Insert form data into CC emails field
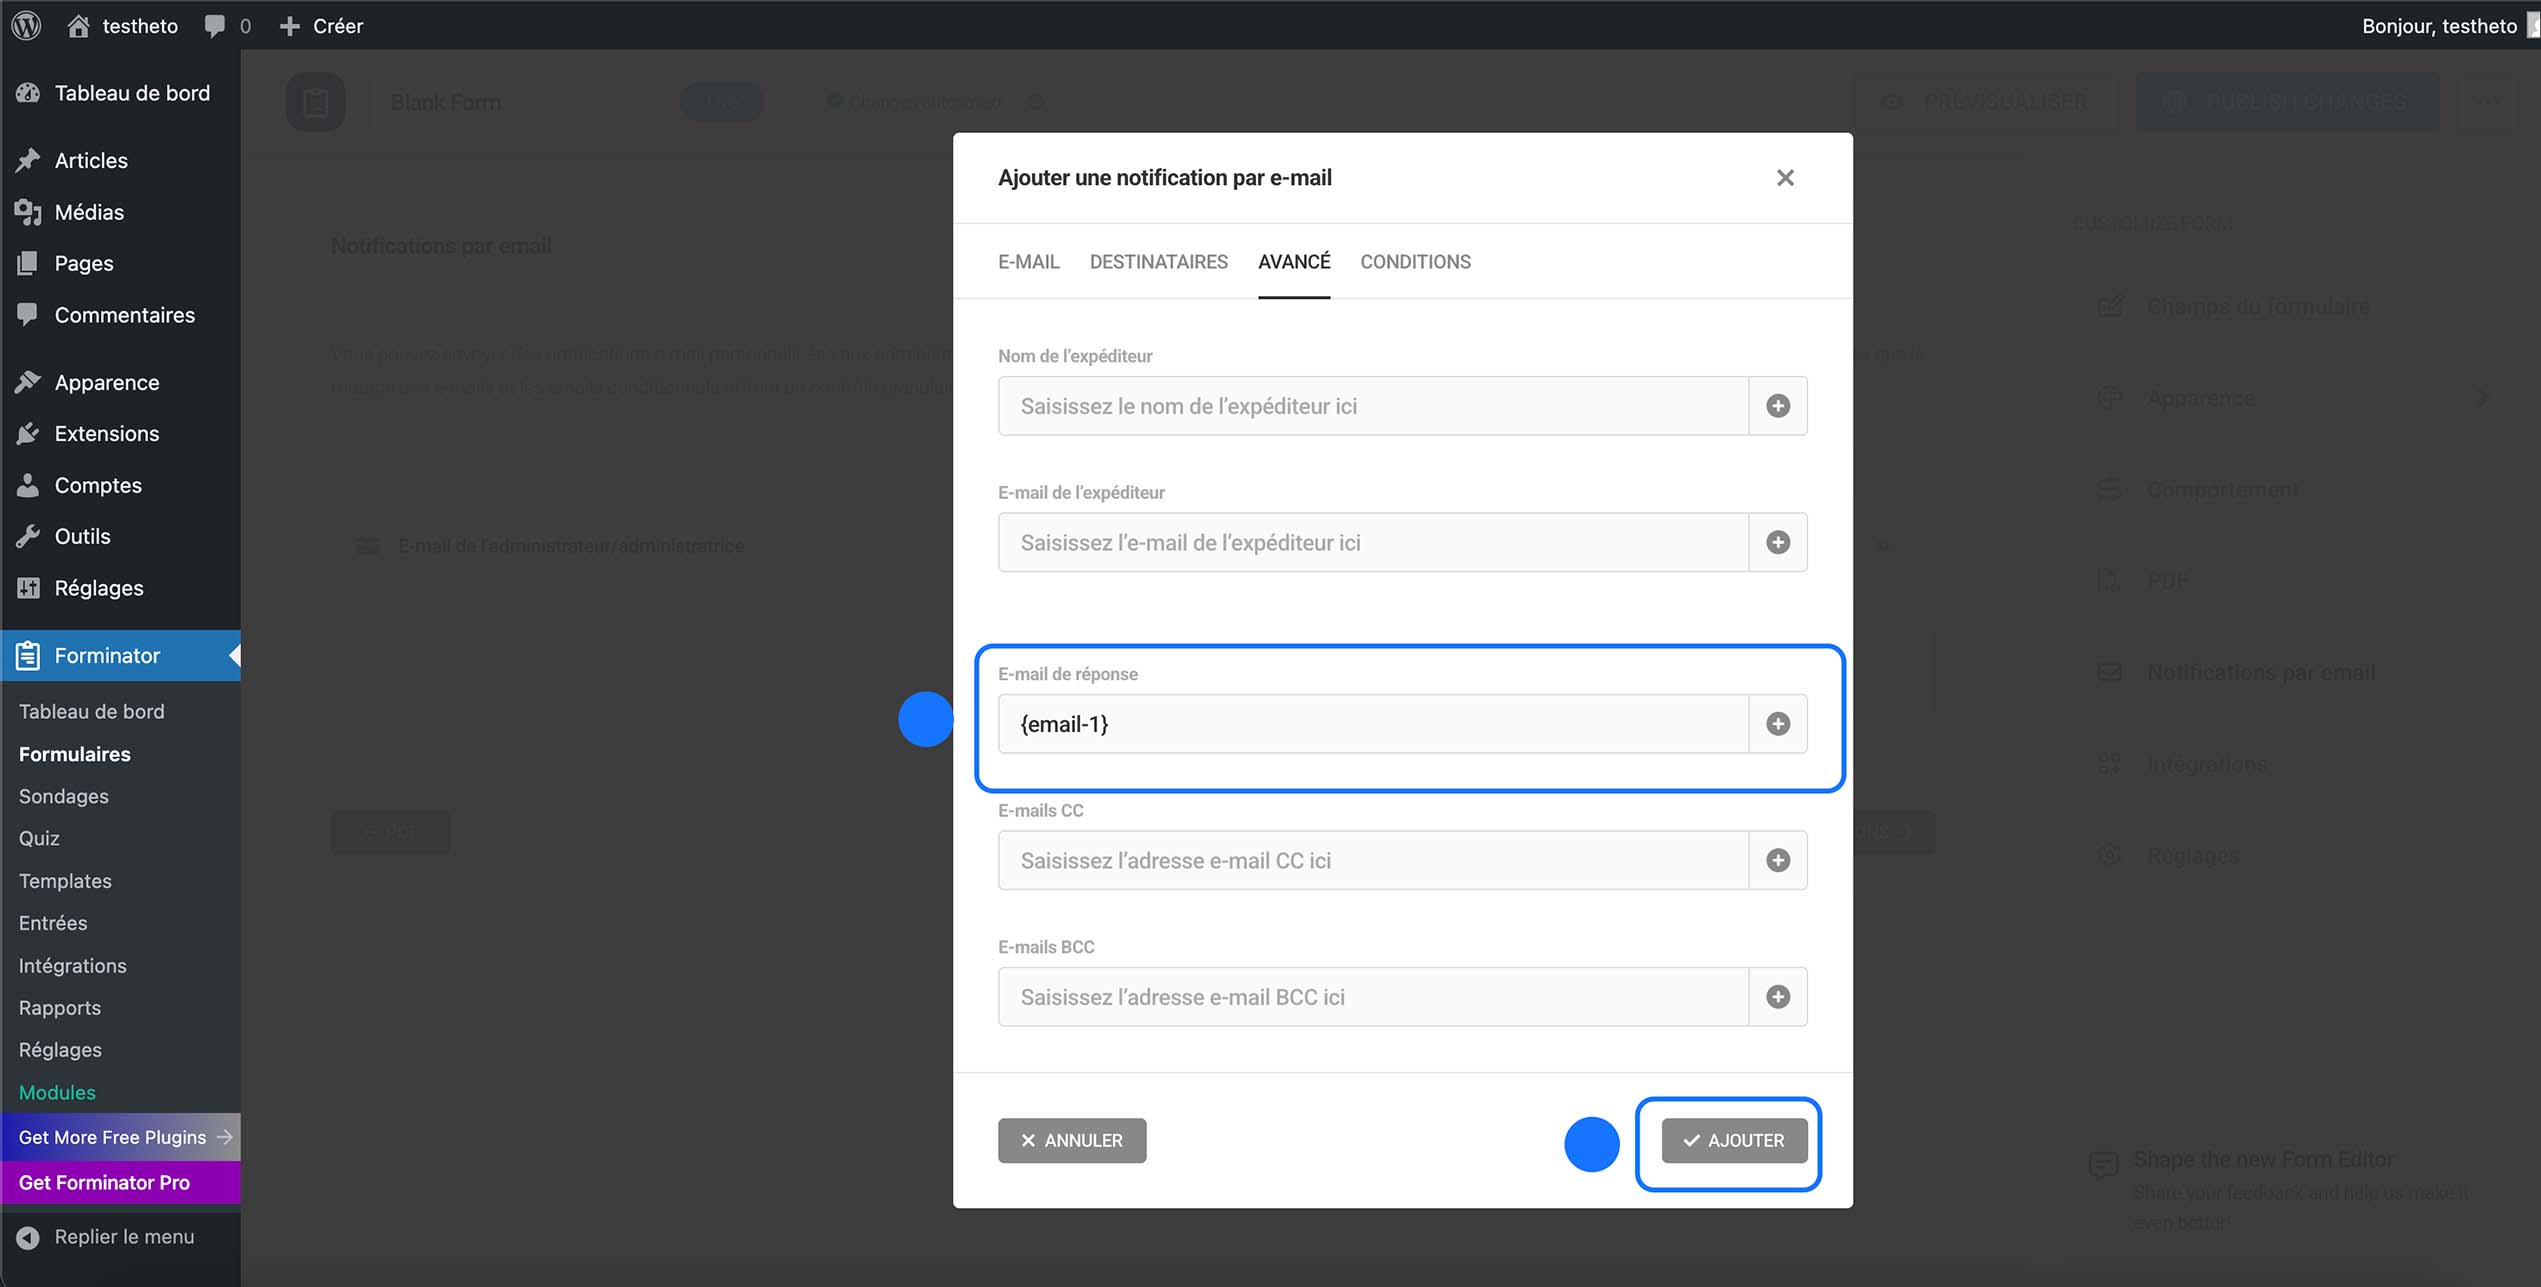The width and height of the screenshot is (2541, 1287). pos(1778,860)
